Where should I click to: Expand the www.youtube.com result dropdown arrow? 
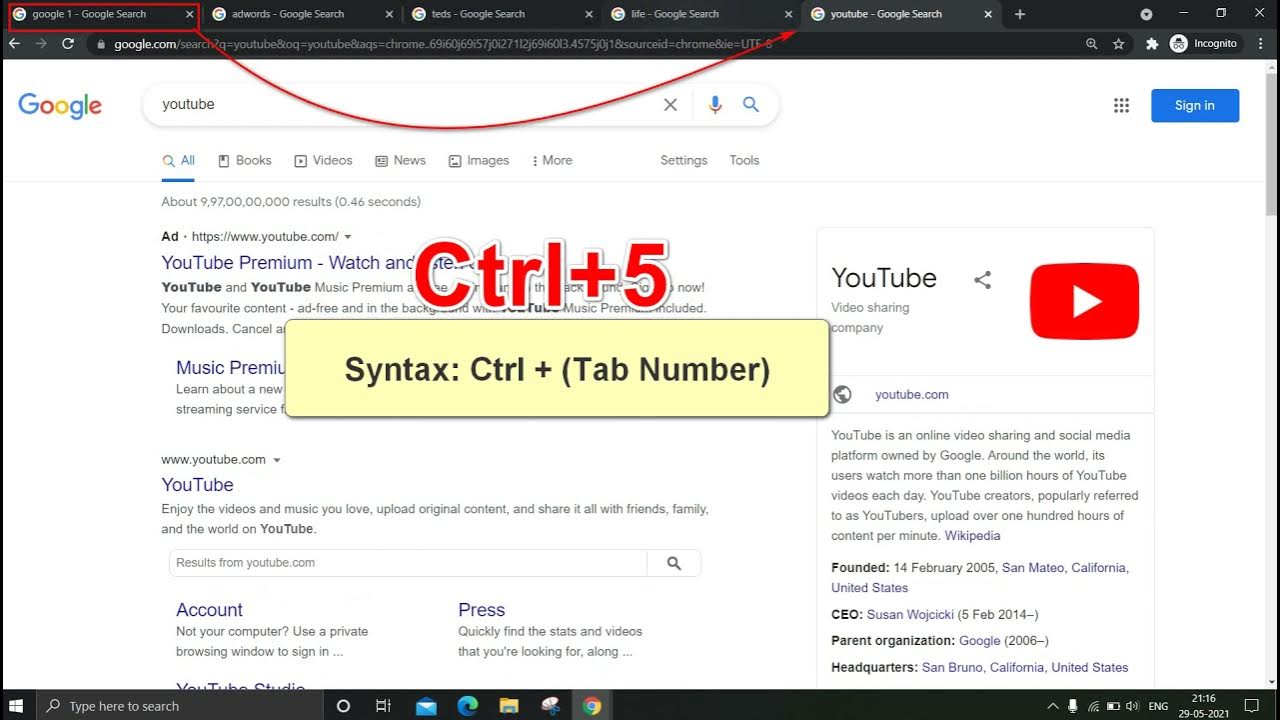coord(277,460)
